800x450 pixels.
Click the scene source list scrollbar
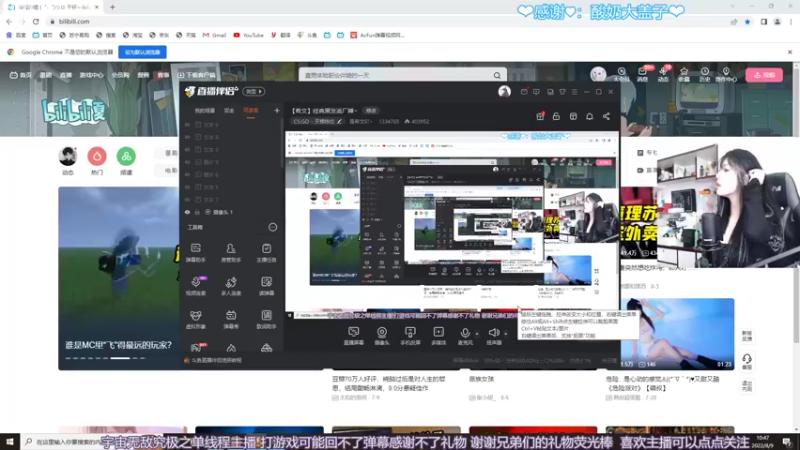click(282, 145)
